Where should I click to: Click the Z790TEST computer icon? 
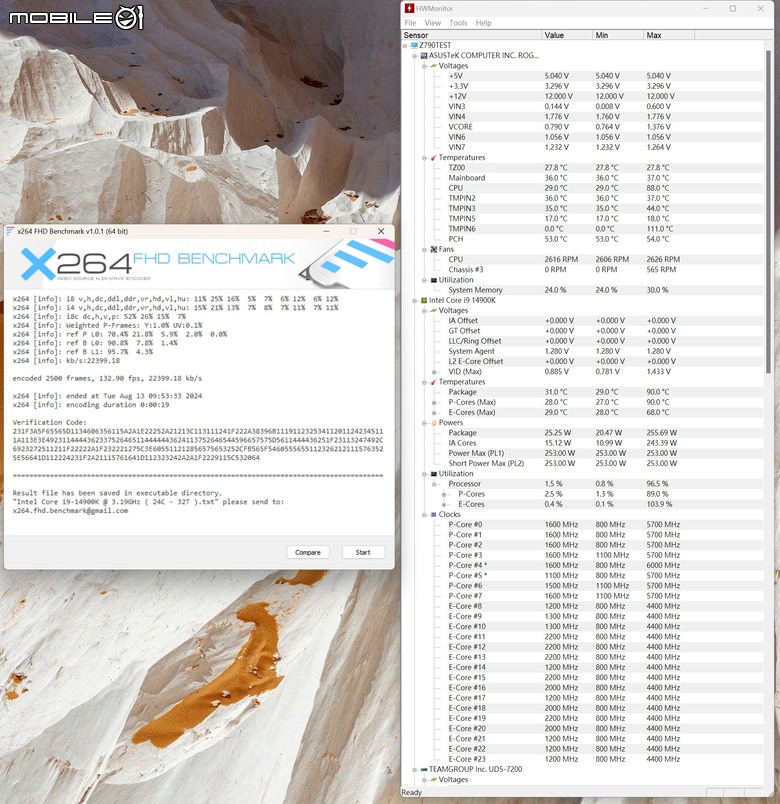click(414, 45)
